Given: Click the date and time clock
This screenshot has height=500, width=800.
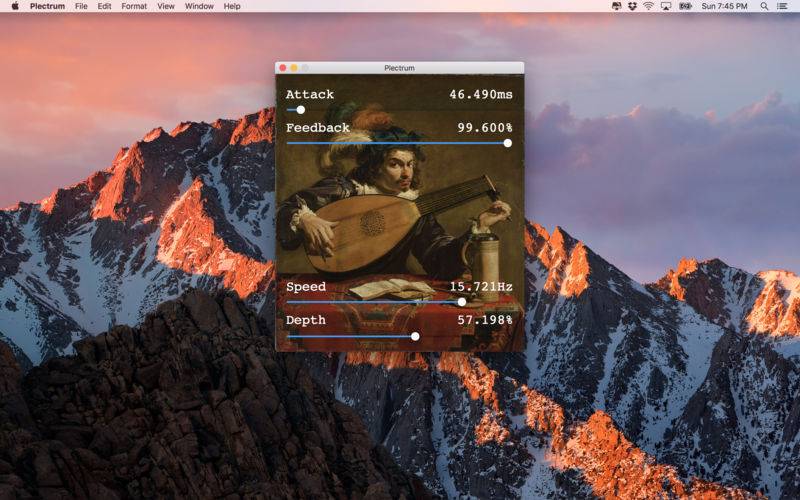Looking at the screenshot, I should (724, 6).
